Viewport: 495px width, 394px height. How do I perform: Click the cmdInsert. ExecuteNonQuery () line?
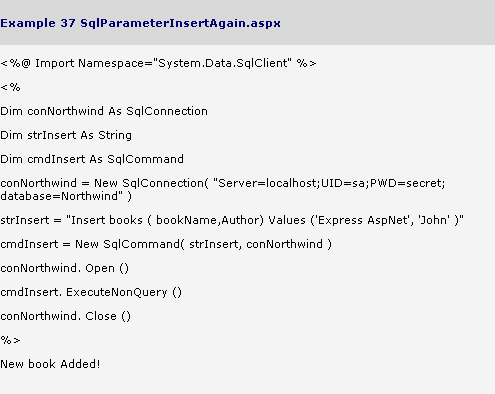(91, 292)
